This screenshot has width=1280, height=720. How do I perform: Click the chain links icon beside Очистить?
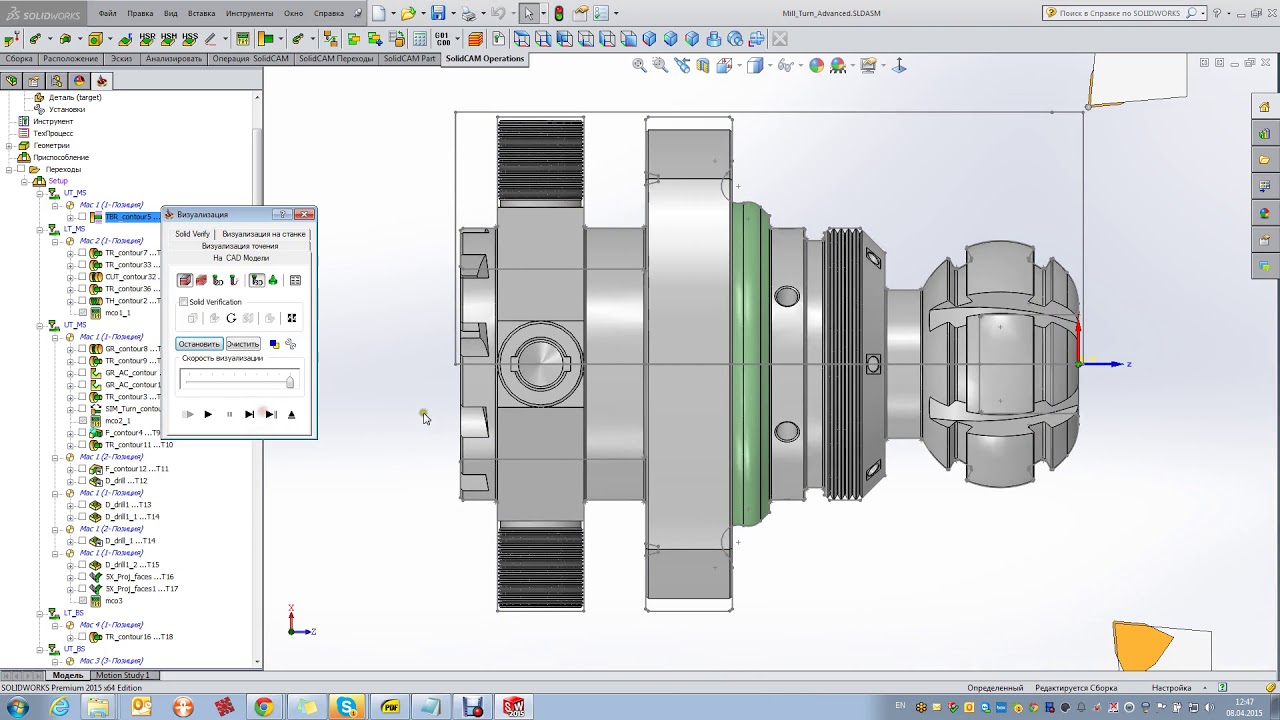pos(290,344)
